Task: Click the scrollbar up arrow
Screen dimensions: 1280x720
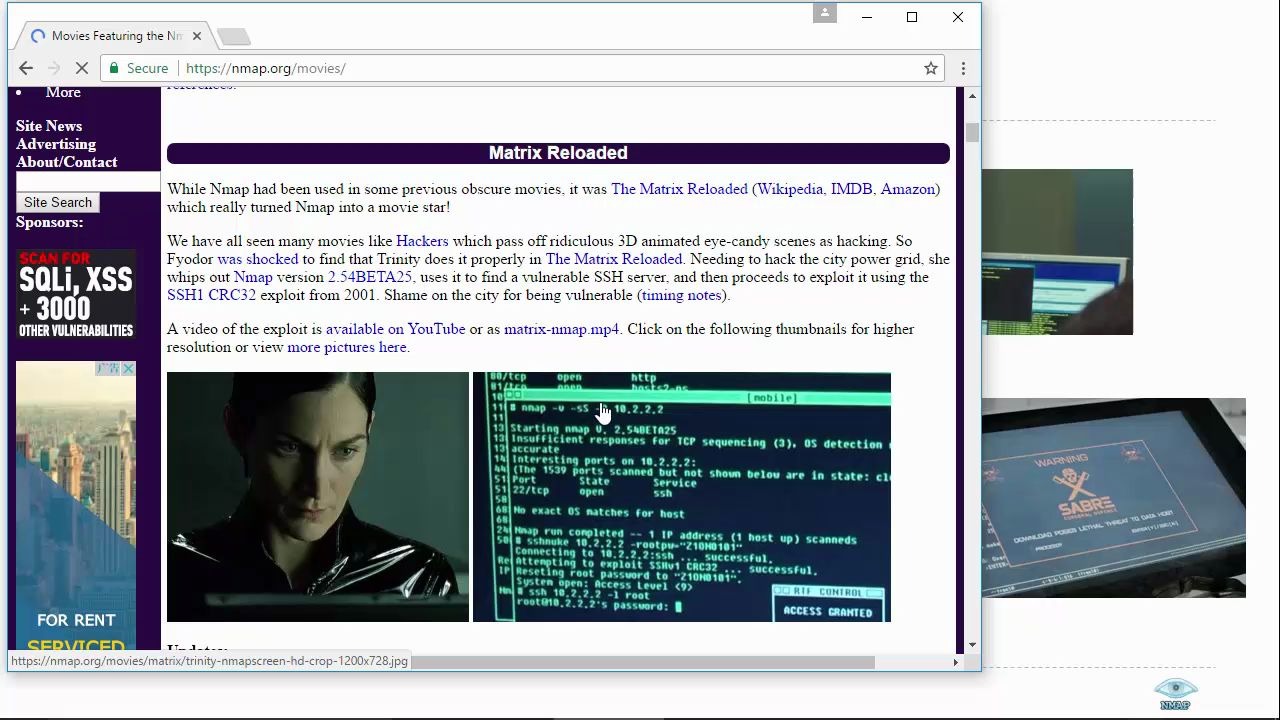Action: click(972, 96)
